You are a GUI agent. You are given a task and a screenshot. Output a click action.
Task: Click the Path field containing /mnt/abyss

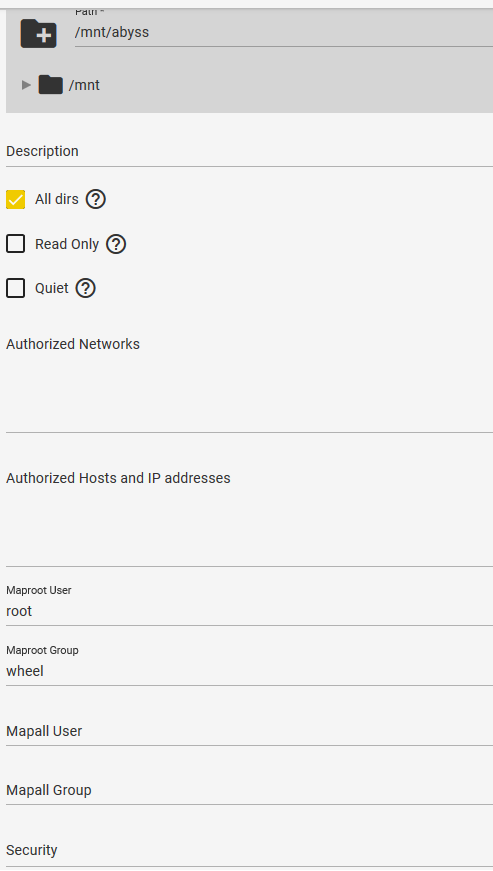284,32
